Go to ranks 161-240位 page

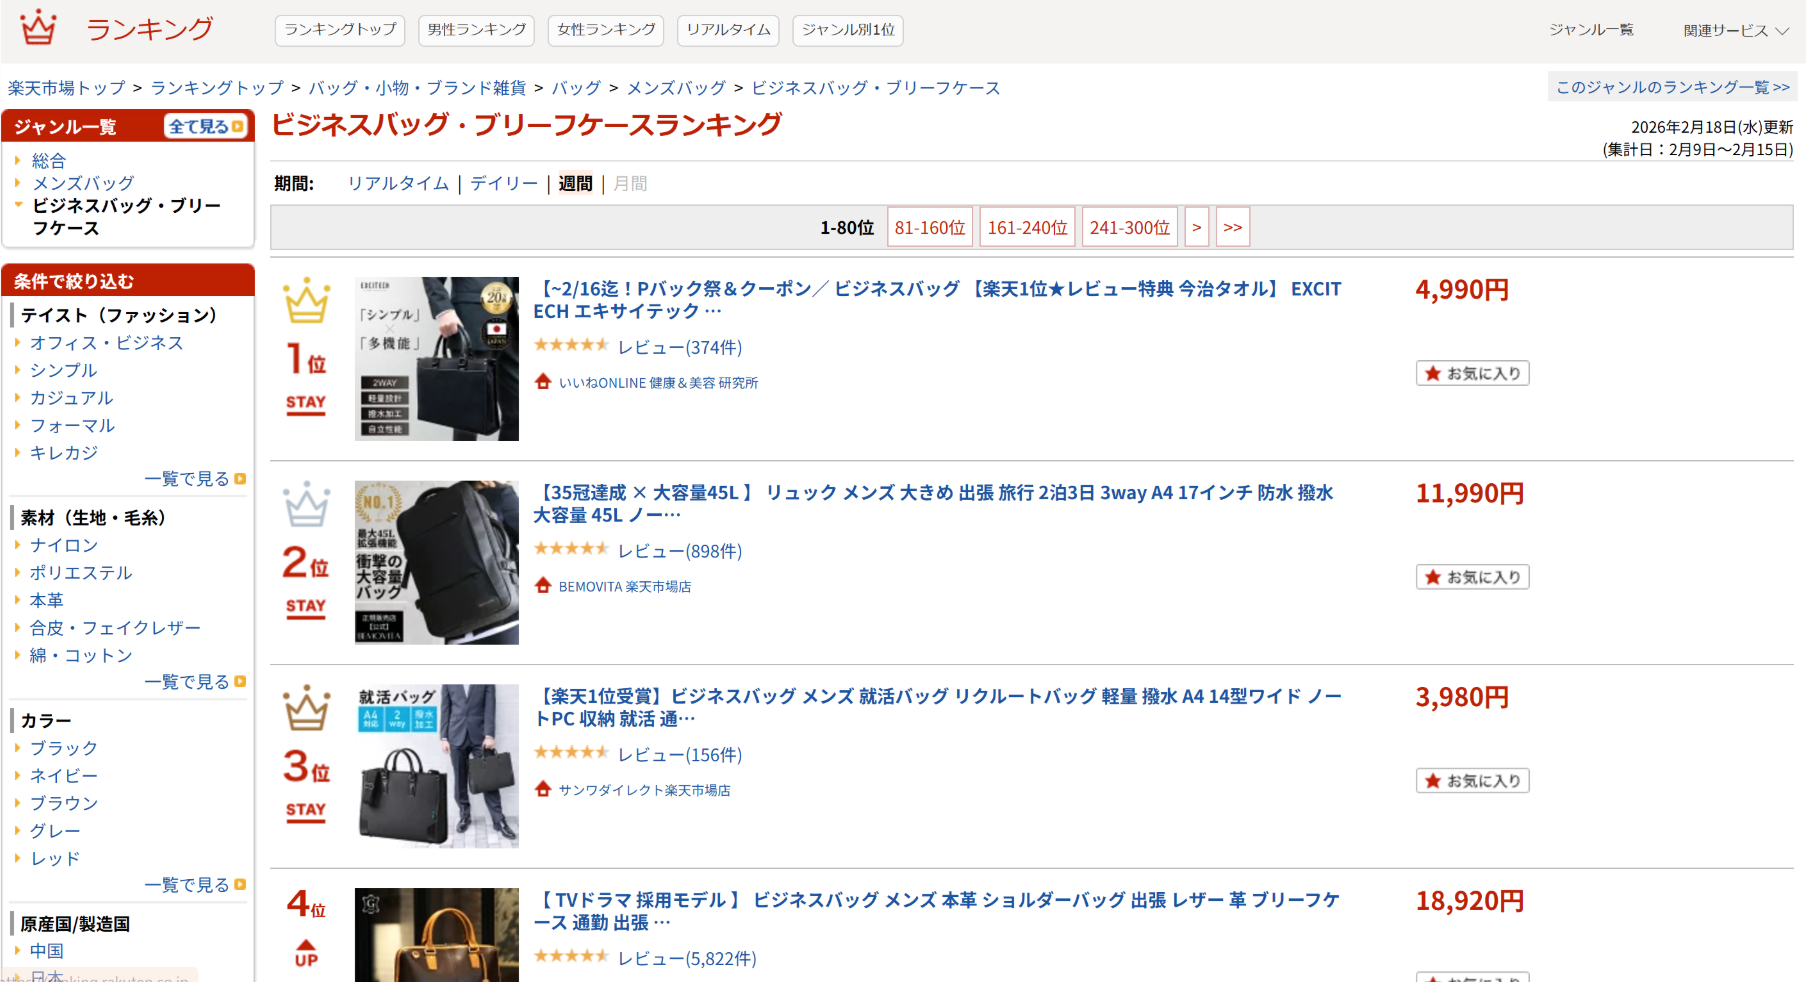[1028, 228]
